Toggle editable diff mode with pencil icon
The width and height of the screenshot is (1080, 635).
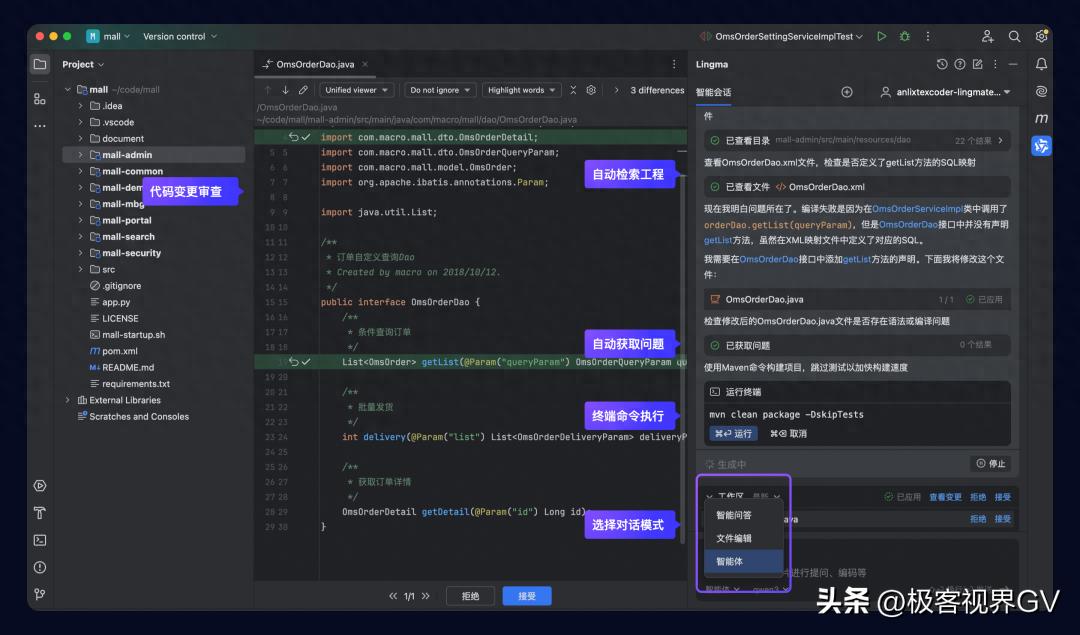tap(304, 90)
